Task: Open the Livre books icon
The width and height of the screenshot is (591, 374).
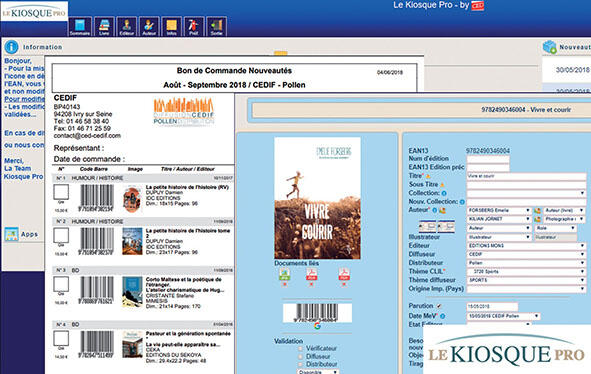Action: click(x=104, y=27)
